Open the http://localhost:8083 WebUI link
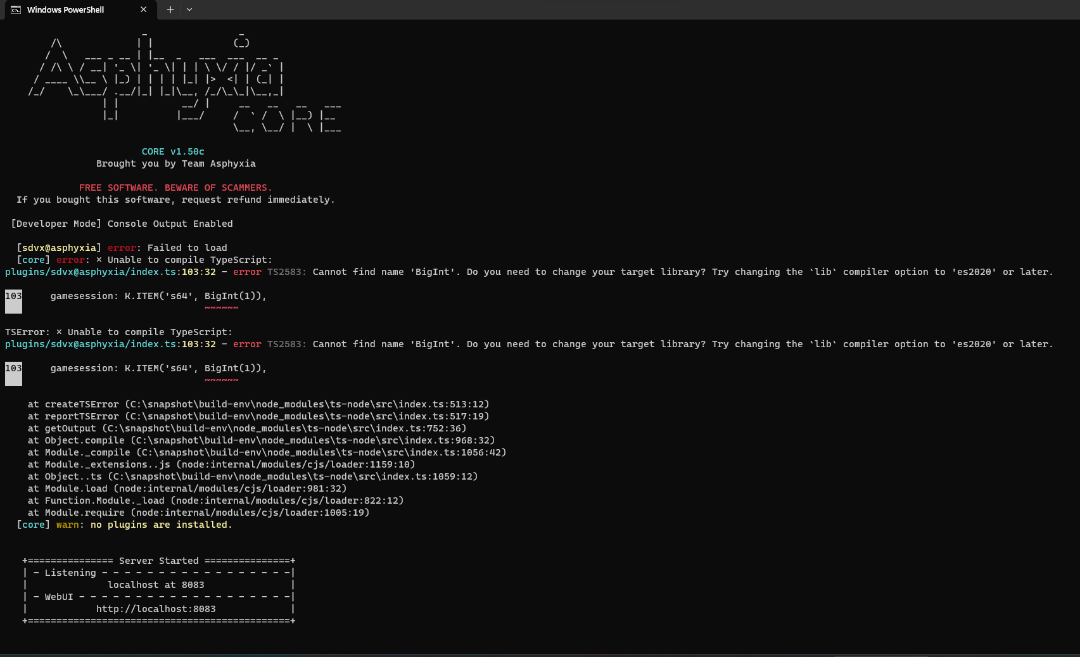 (x=155, y=608)
